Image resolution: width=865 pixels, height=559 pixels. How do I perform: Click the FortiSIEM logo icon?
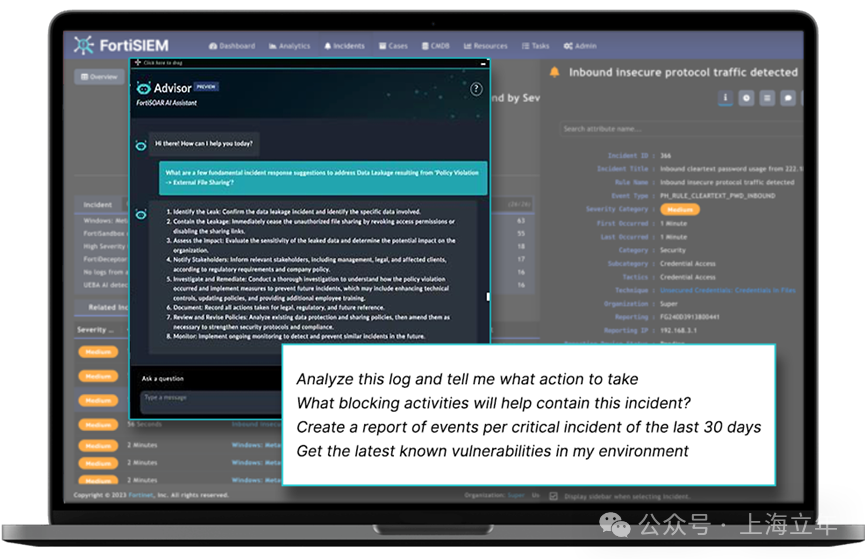click(83, 45)
